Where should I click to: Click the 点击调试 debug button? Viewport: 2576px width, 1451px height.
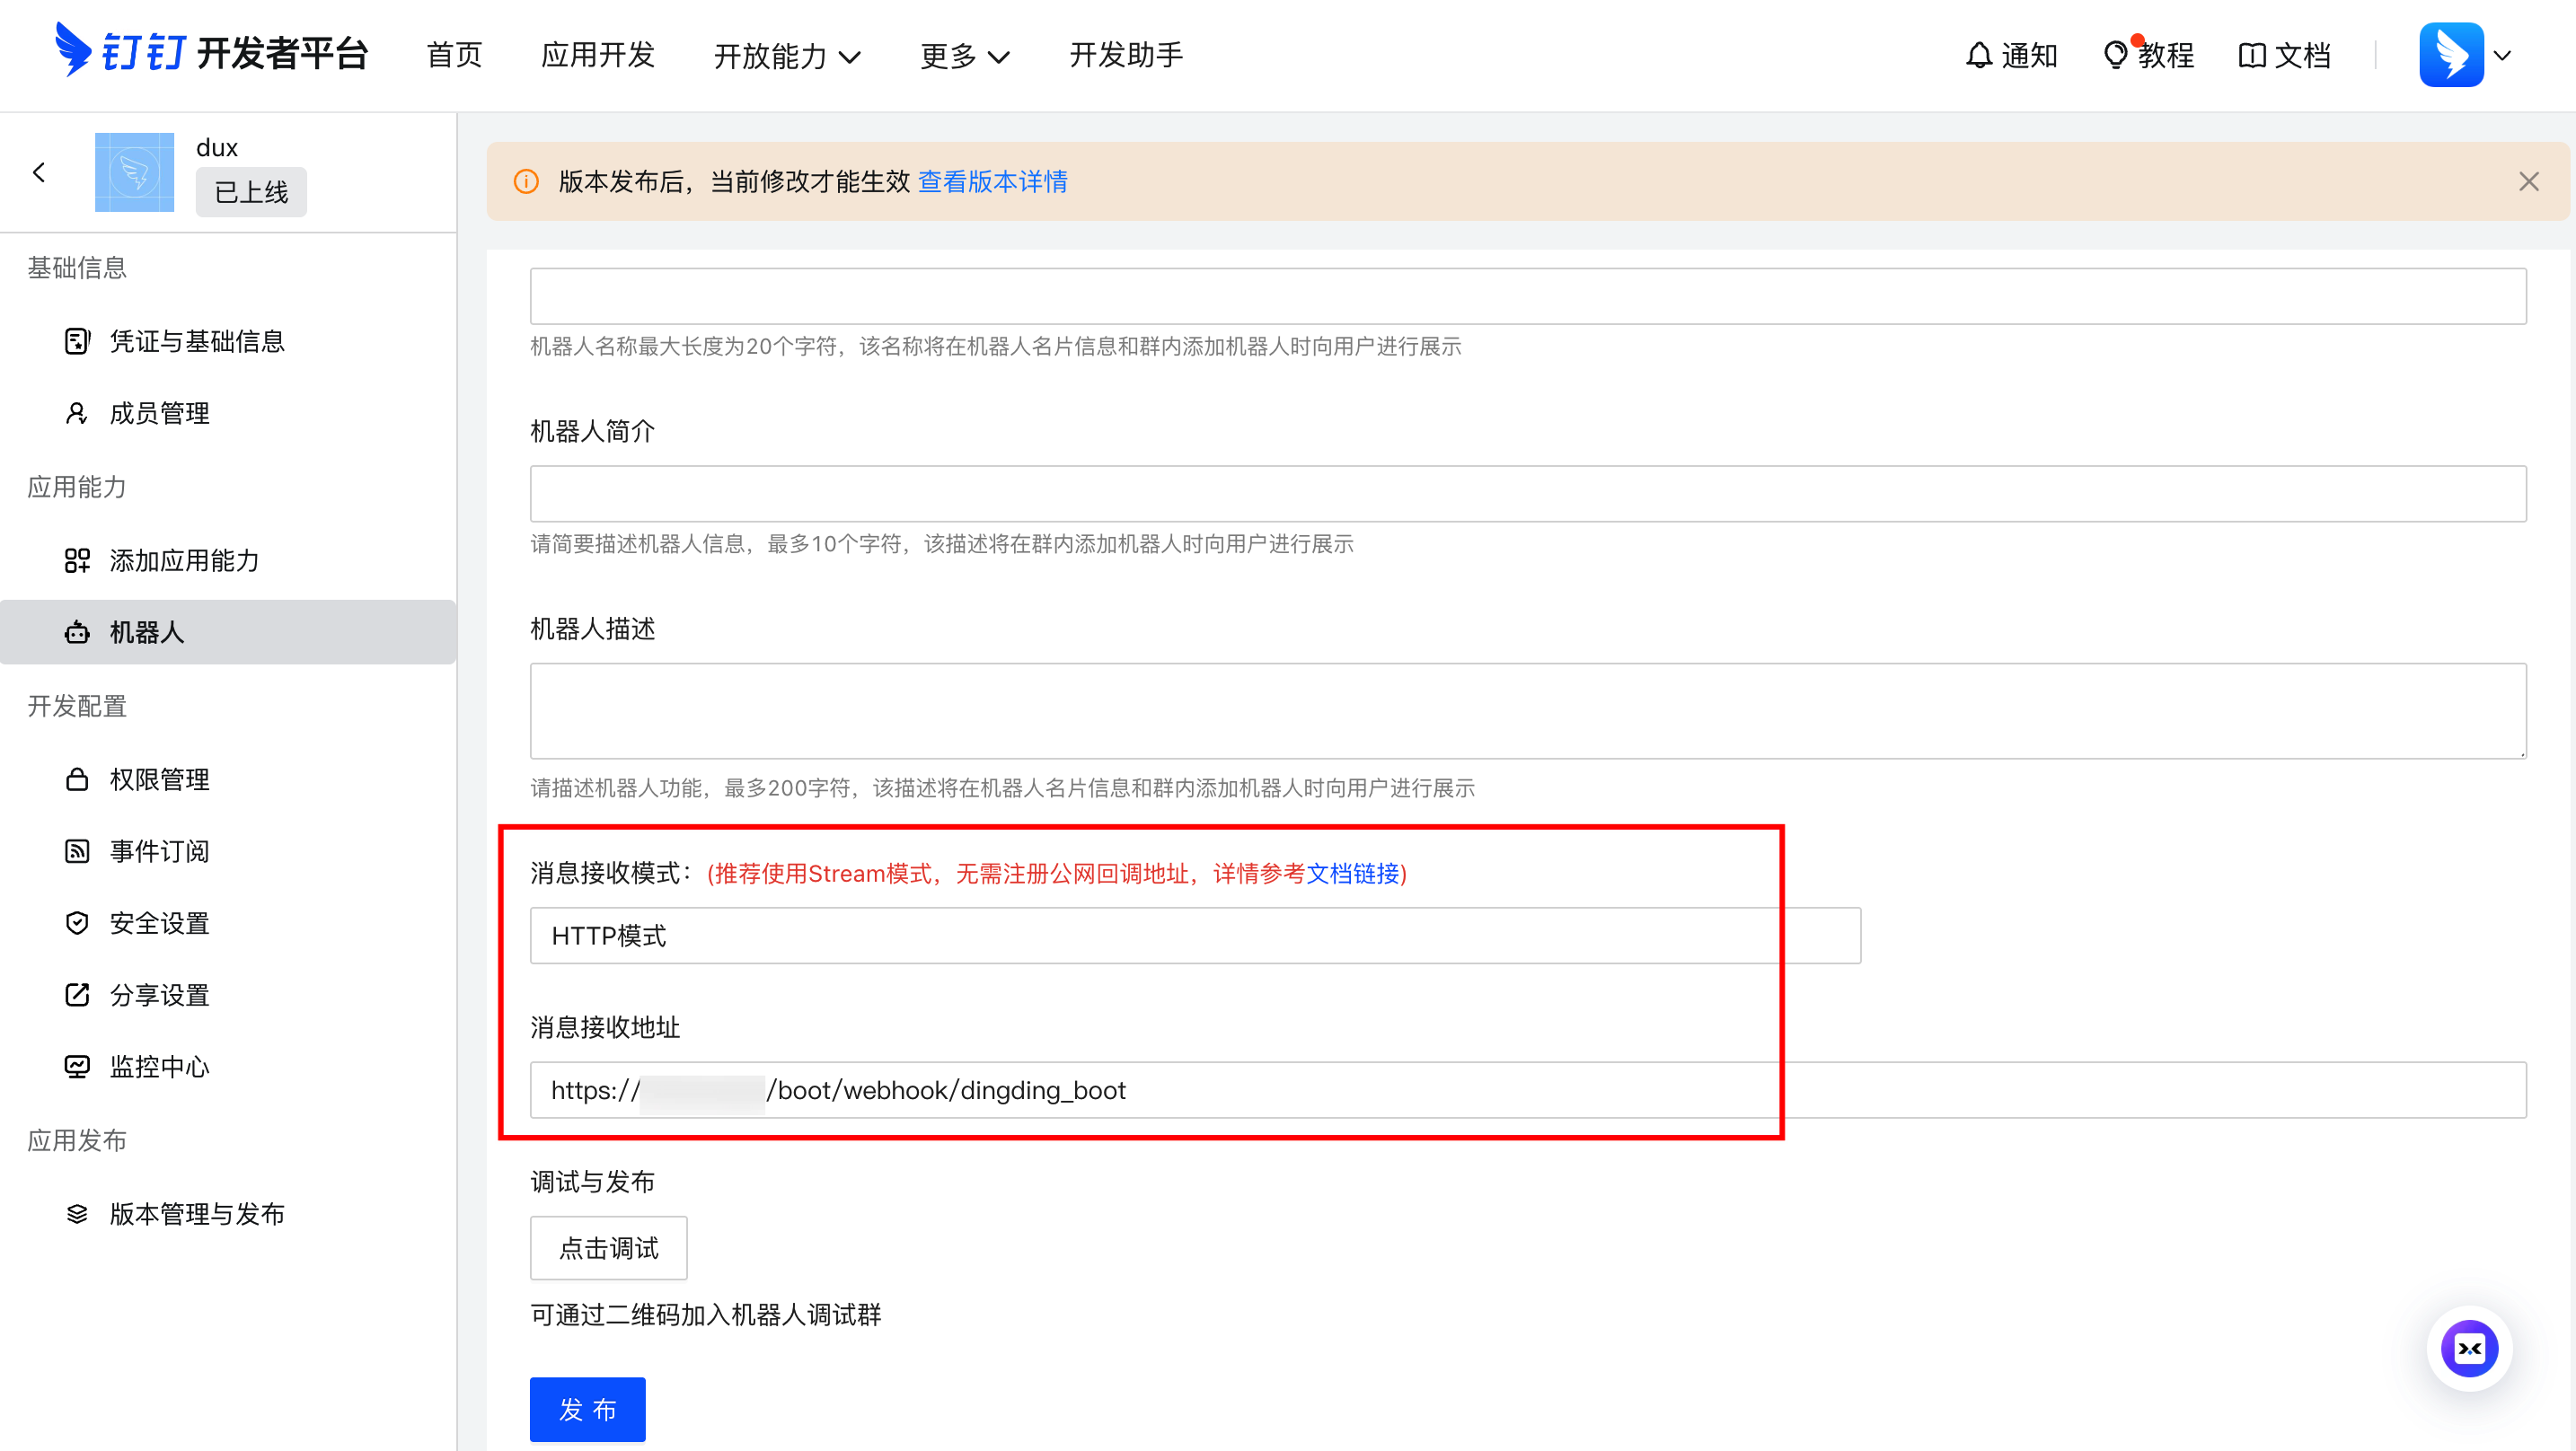coord(608,1247)
